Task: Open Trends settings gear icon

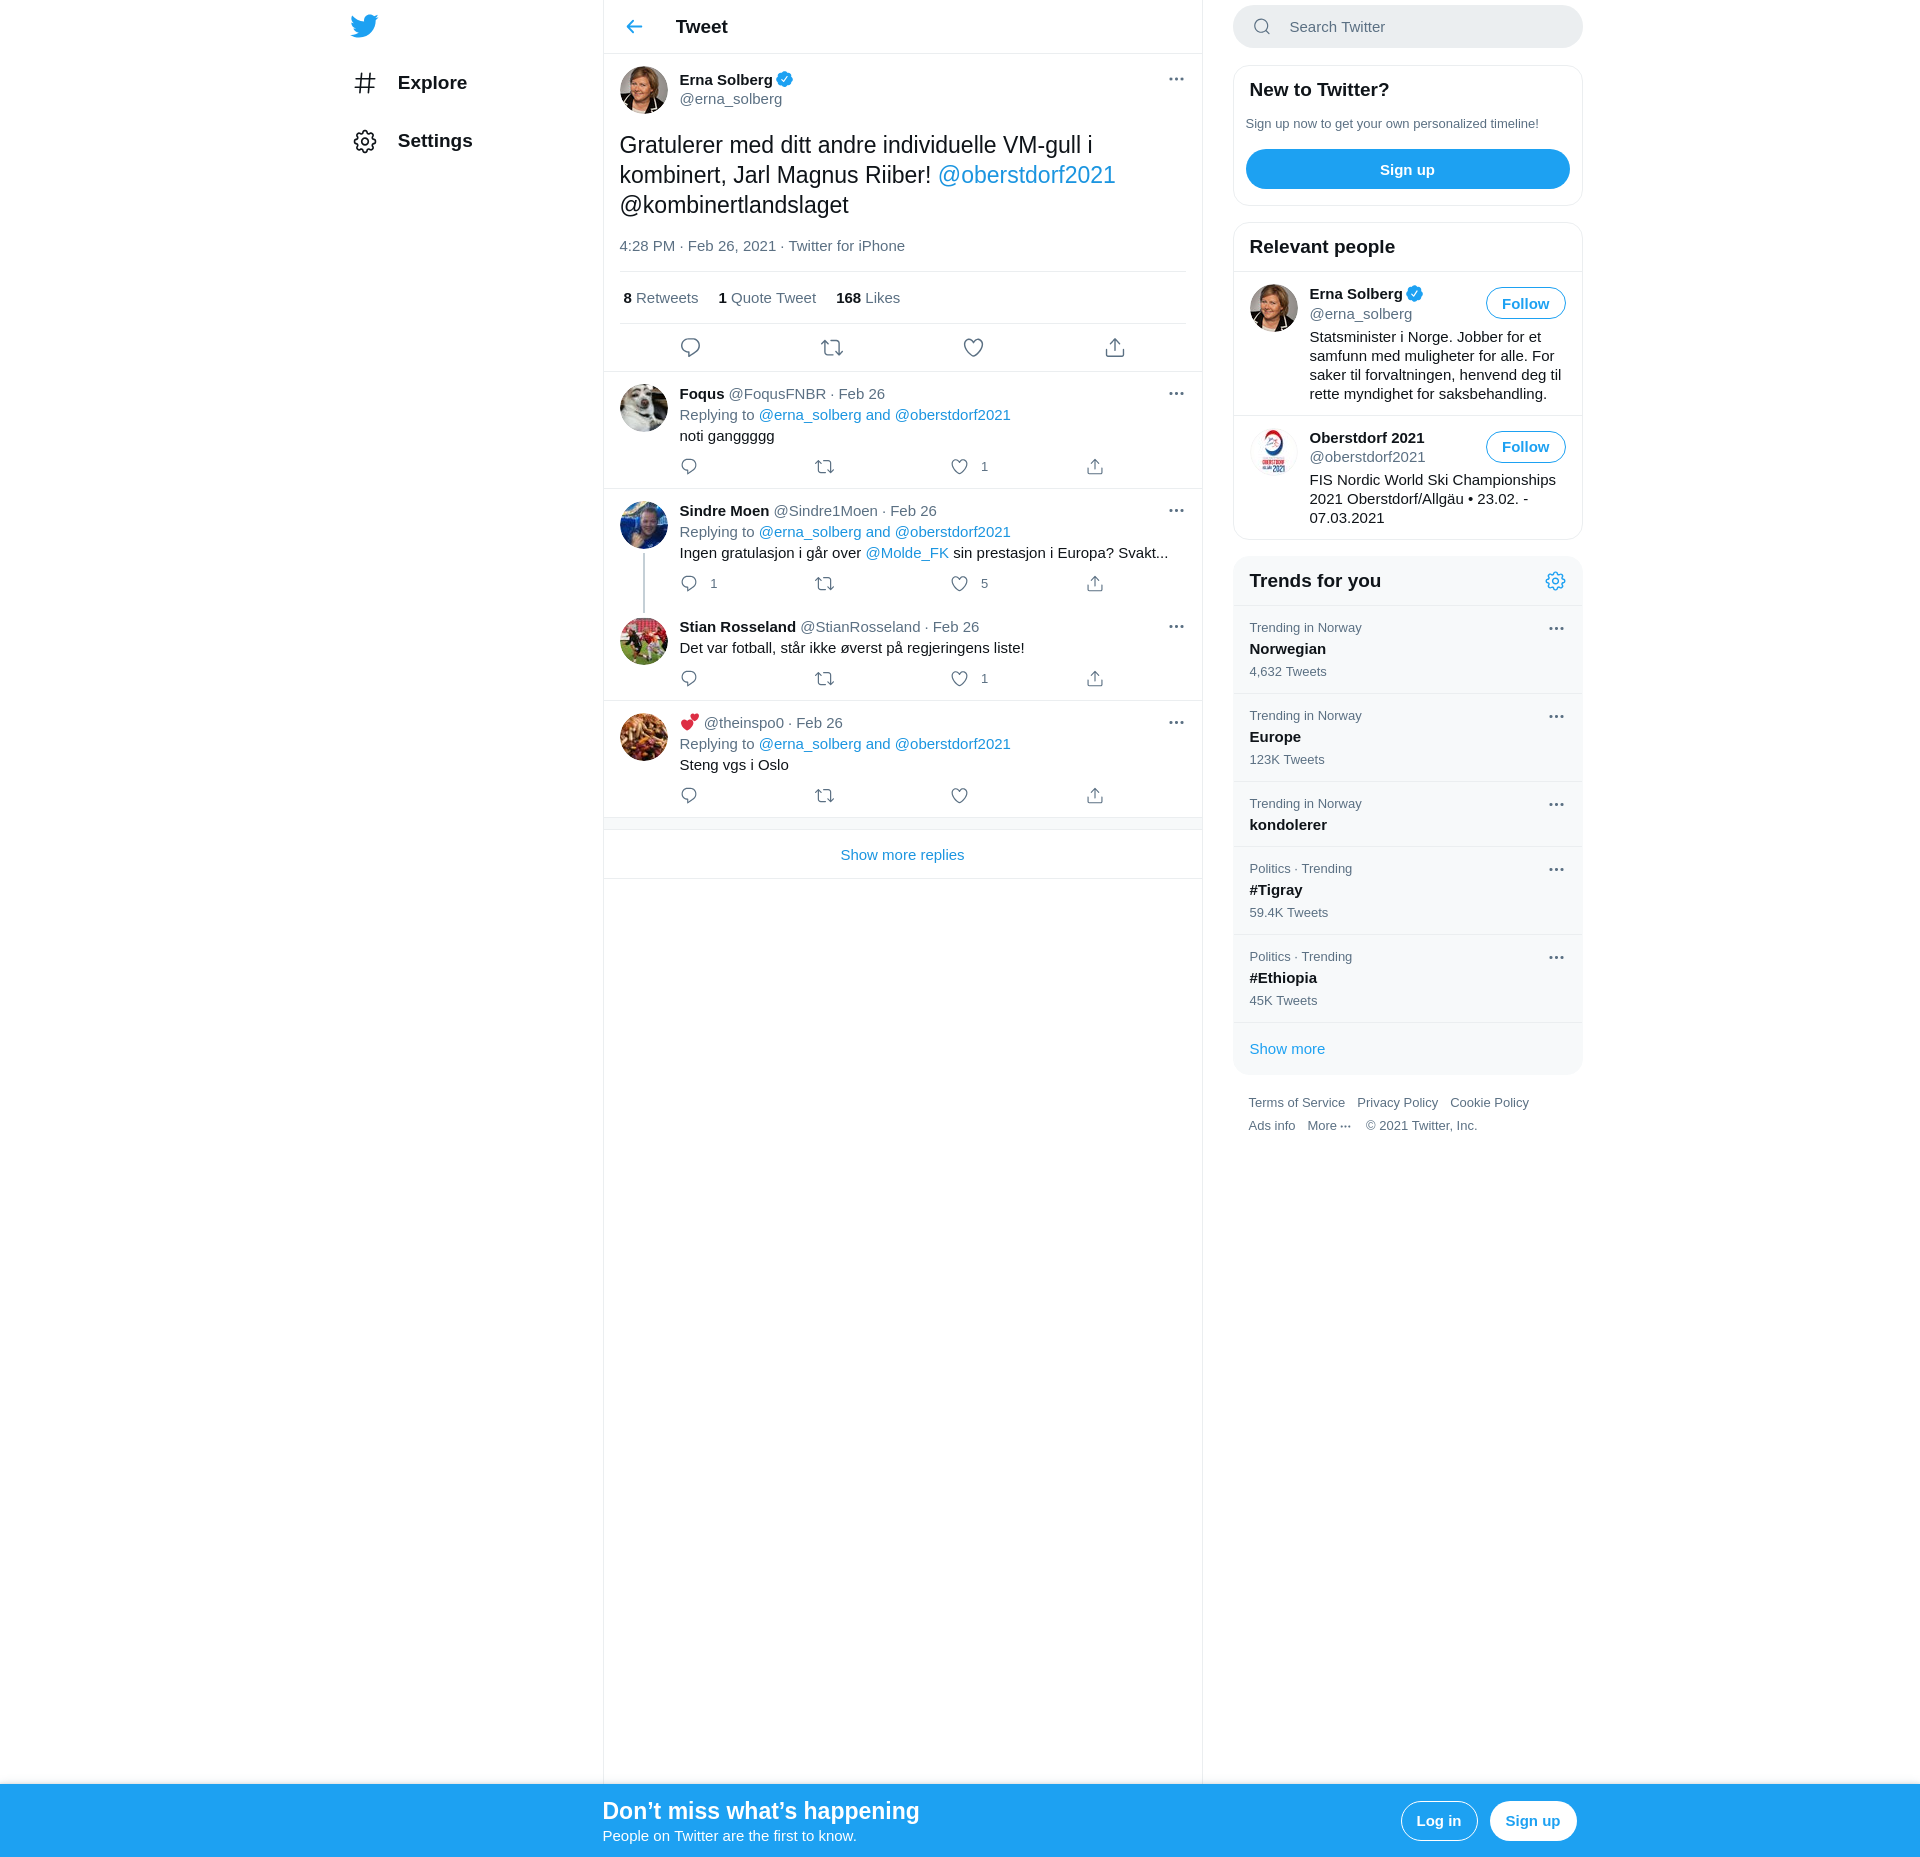Action: point(1555,581)
